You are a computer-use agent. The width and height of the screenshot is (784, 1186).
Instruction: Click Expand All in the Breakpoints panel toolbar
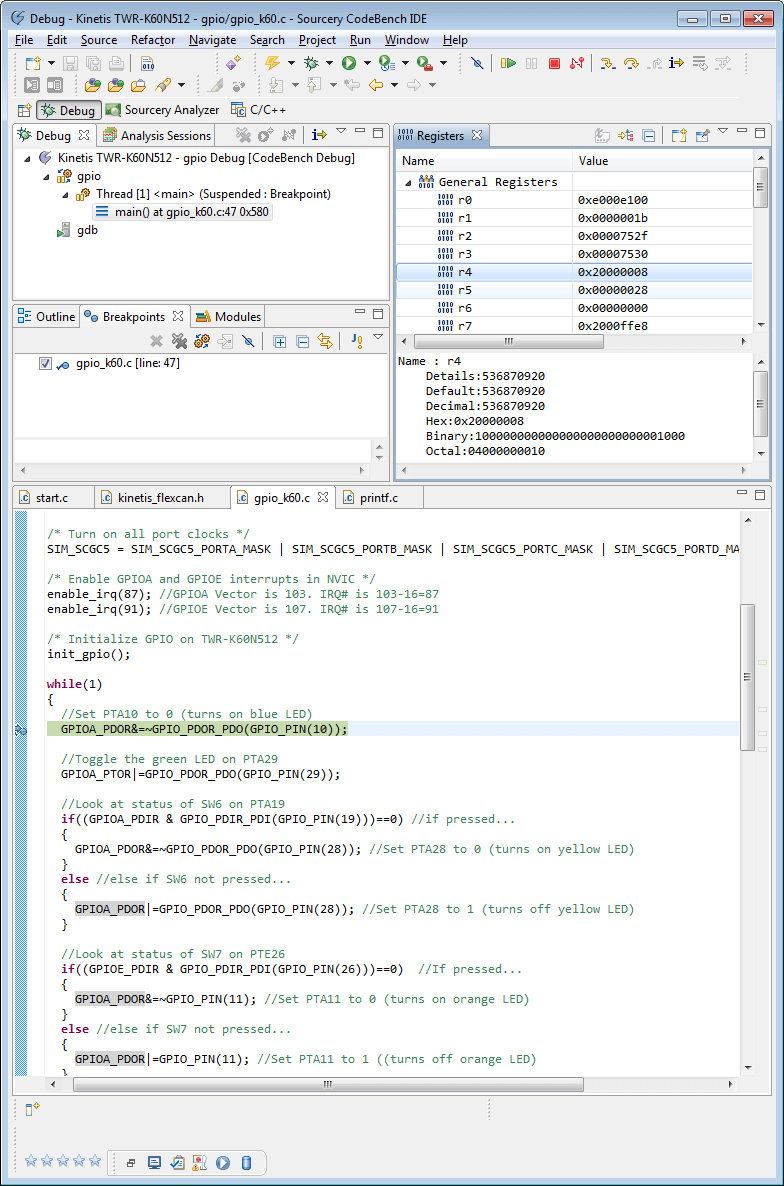[280, 342]
